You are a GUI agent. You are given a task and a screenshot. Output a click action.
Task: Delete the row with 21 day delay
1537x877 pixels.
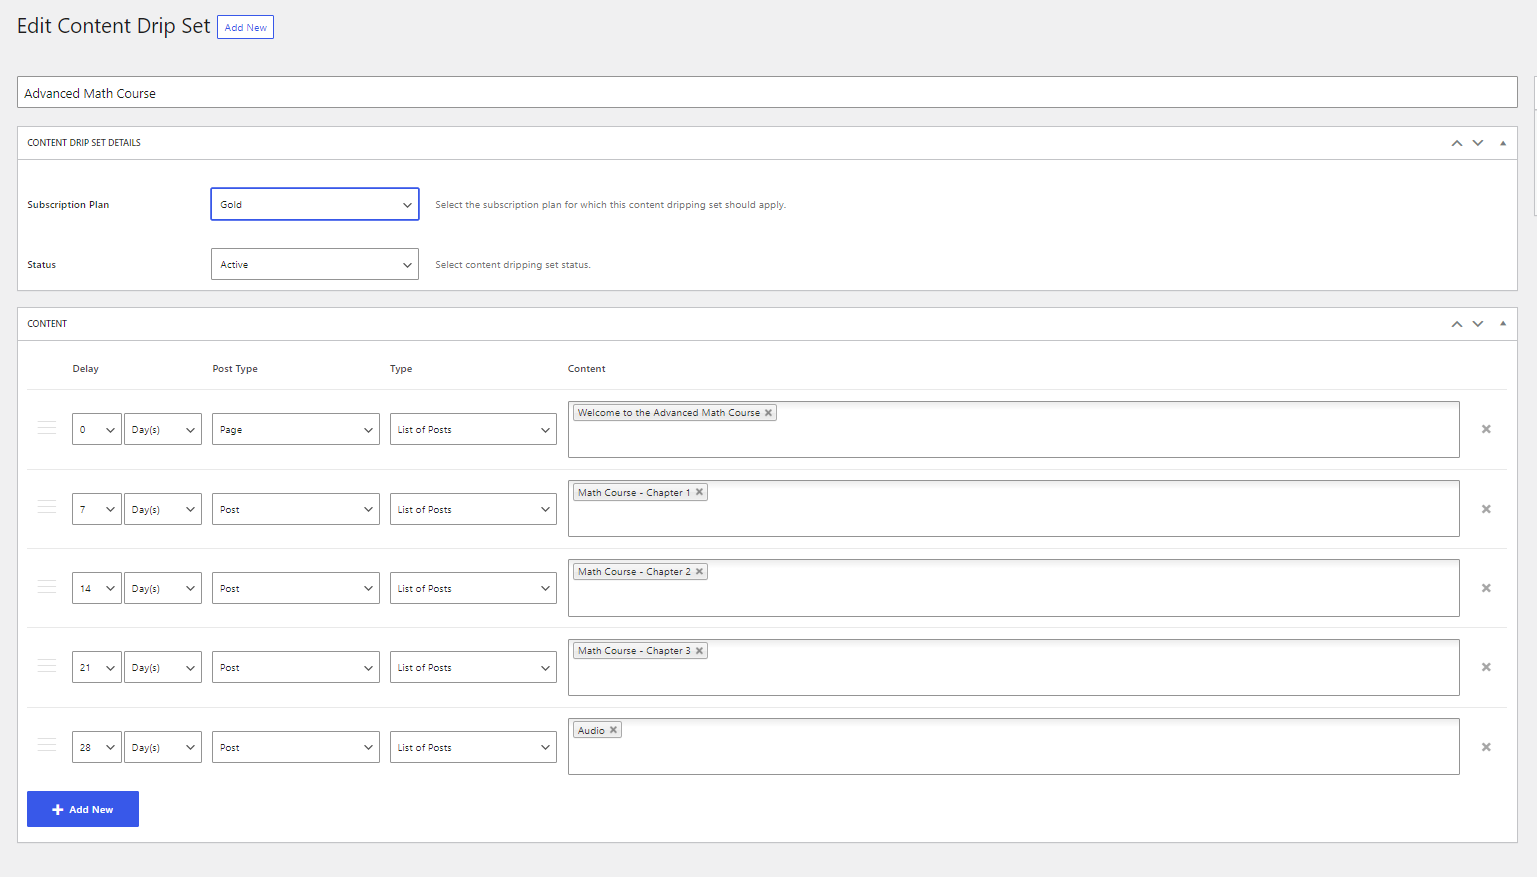point(1486,667)
